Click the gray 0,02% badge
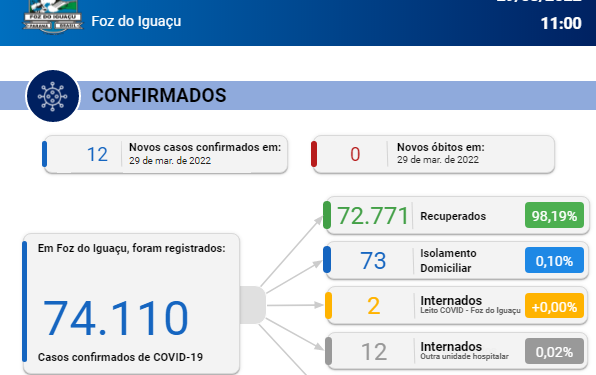Image resolution: width=596 pixels, height=375 pixels. pos(554,351)
